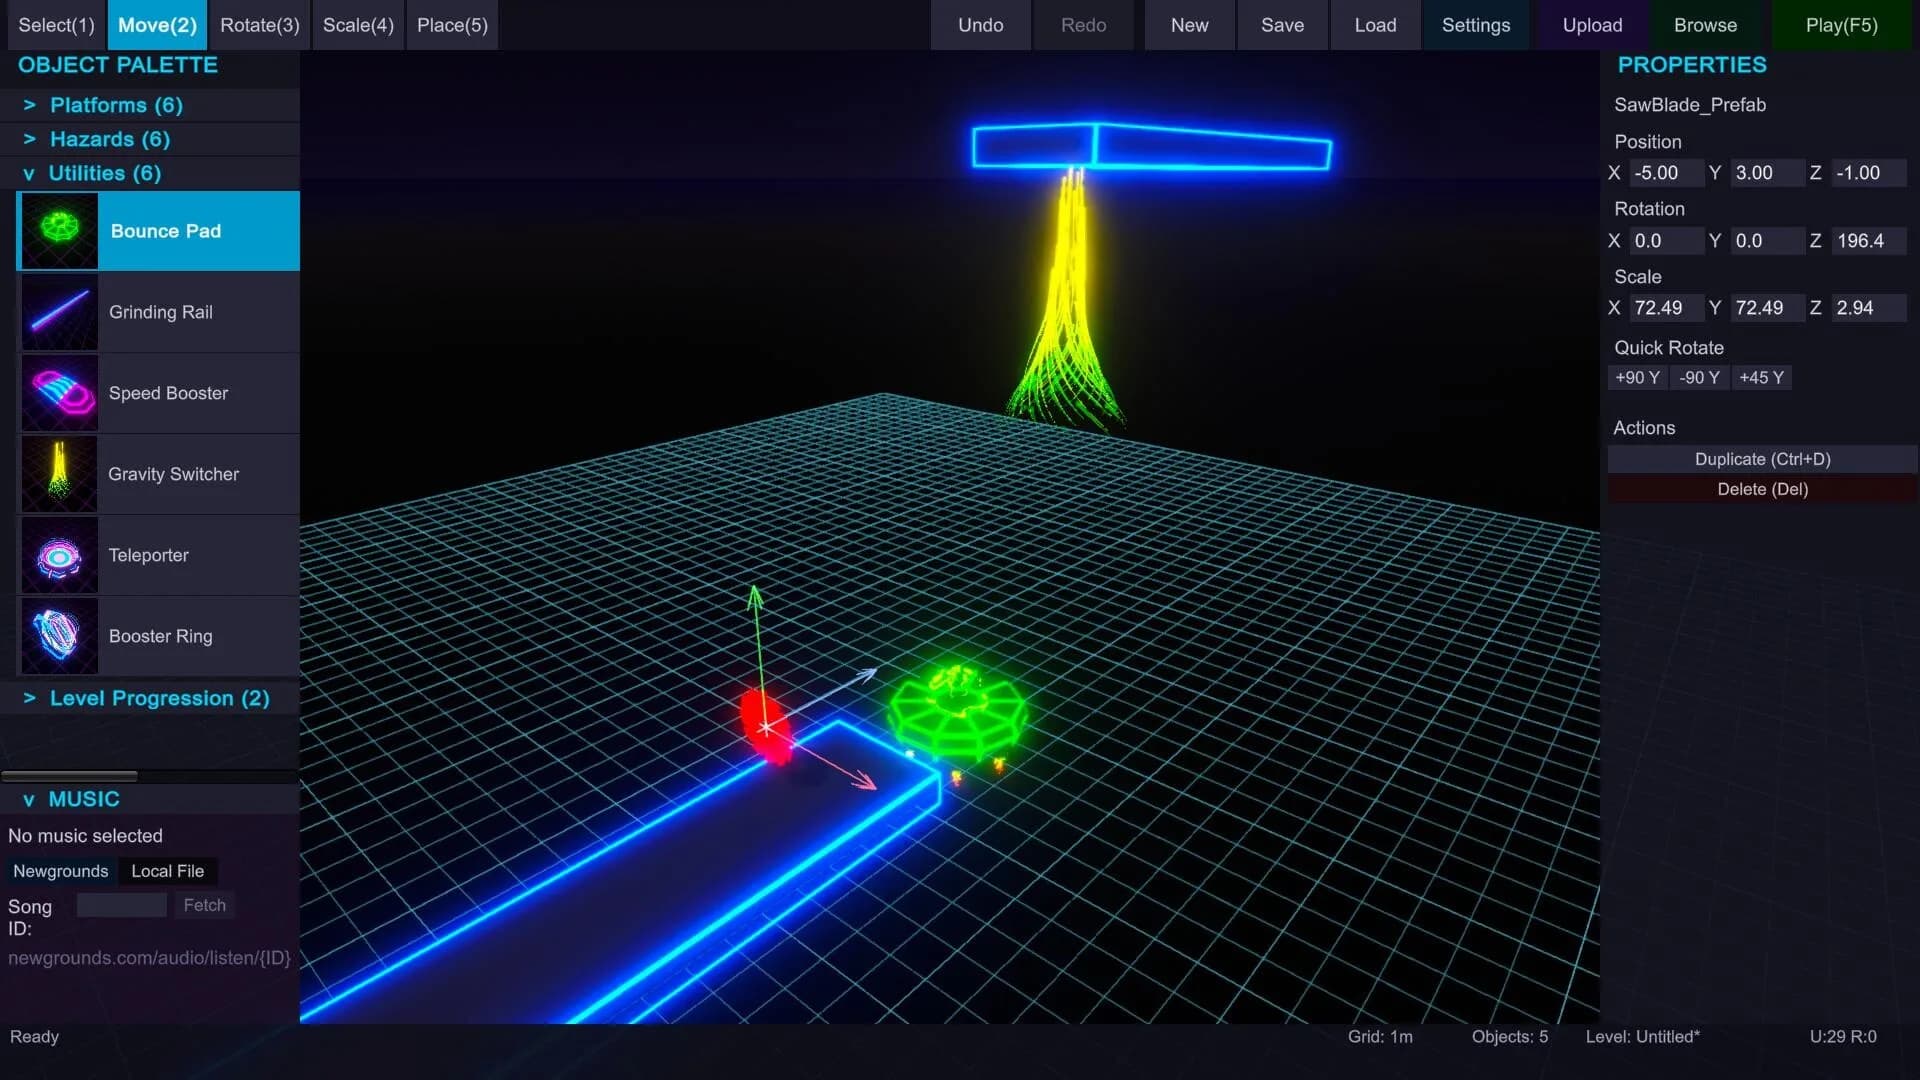Pick the Grinding Rail icon
Image resolution: width=1920 pixels, height=1080 pixels.
(x=60, y=312)
